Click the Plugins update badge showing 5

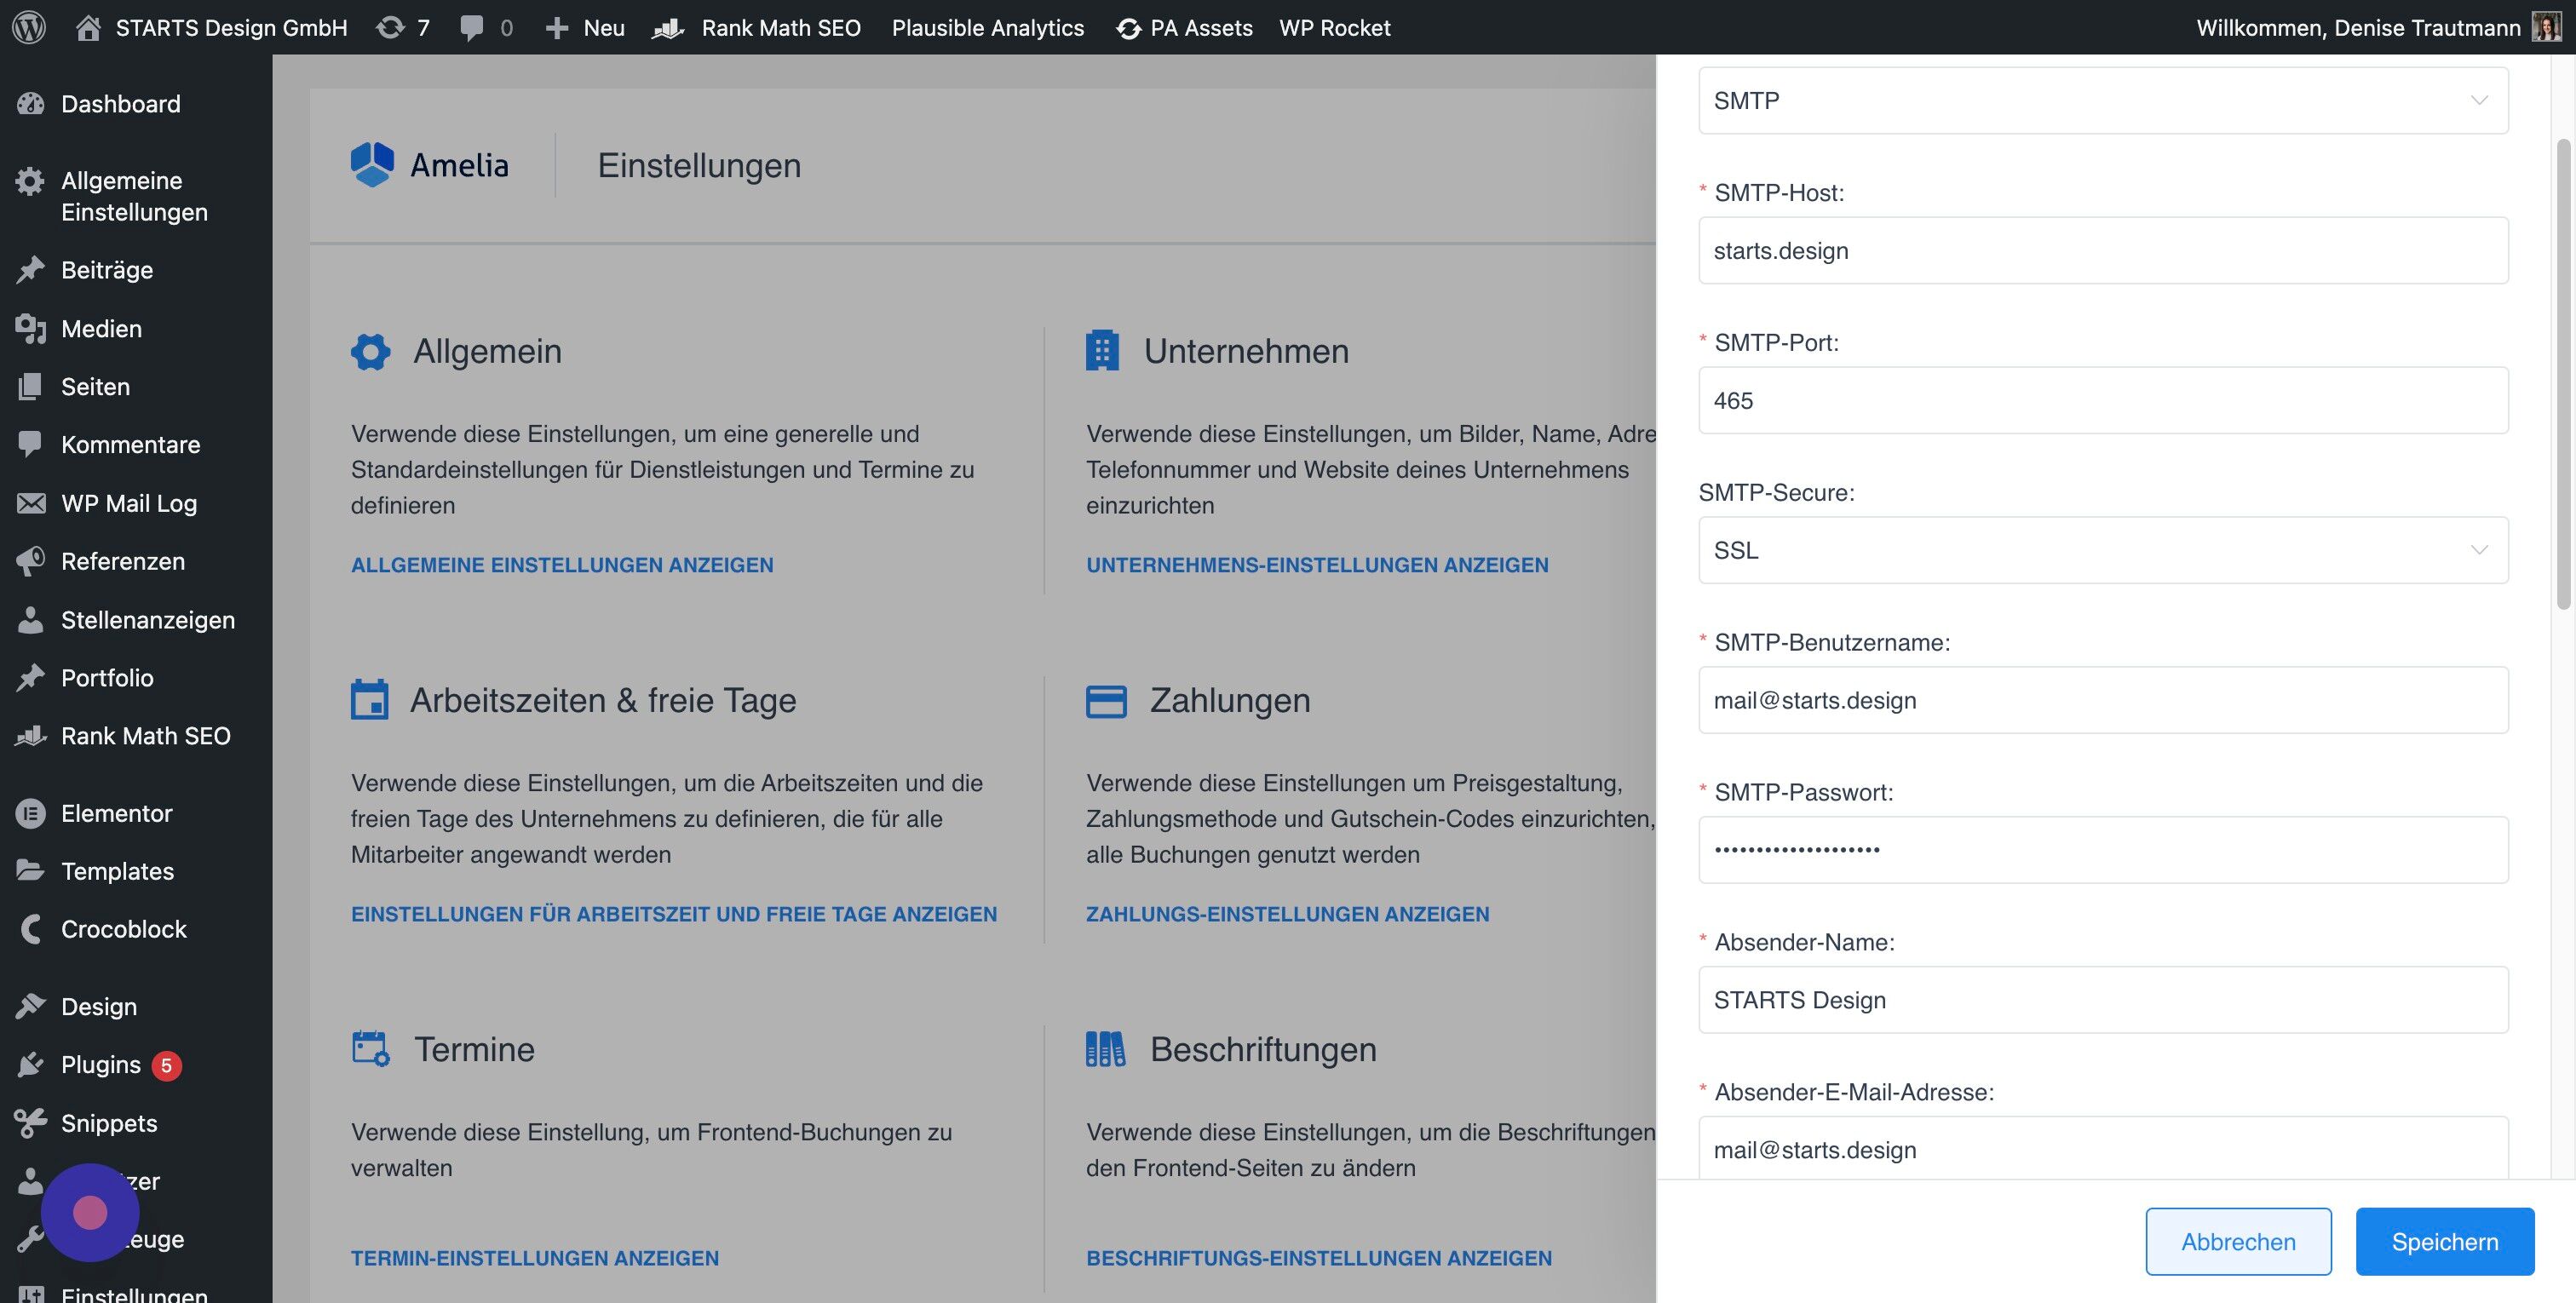click(166, 1065)
